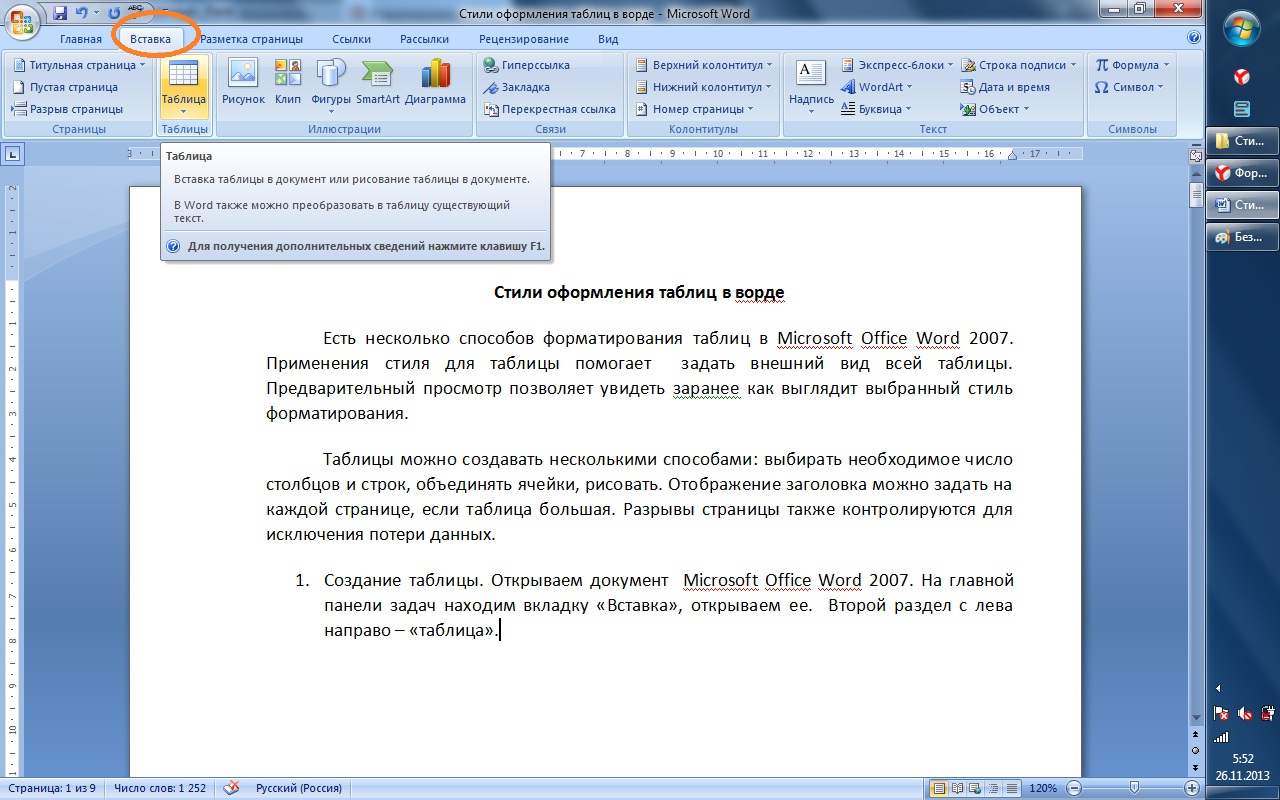The height and width of the screenshot is (800, 1280).
Task: Insert a chart with Диаграмма
Action: coord(436,83)
